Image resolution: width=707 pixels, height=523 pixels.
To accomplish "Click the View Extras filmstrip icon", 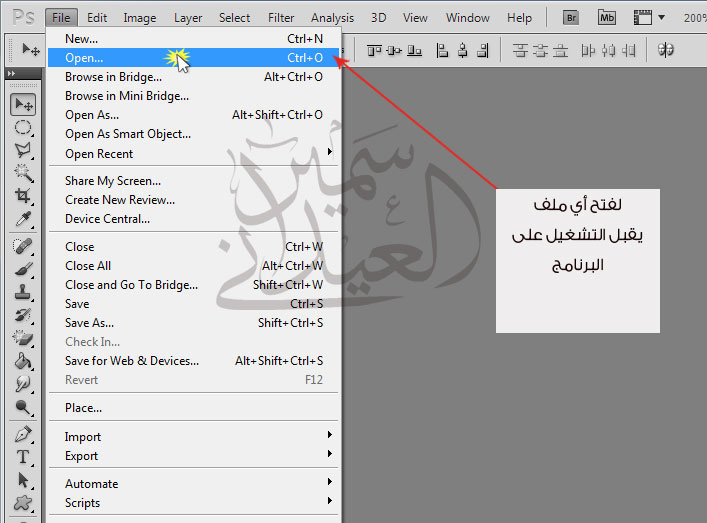I will 643,18.
